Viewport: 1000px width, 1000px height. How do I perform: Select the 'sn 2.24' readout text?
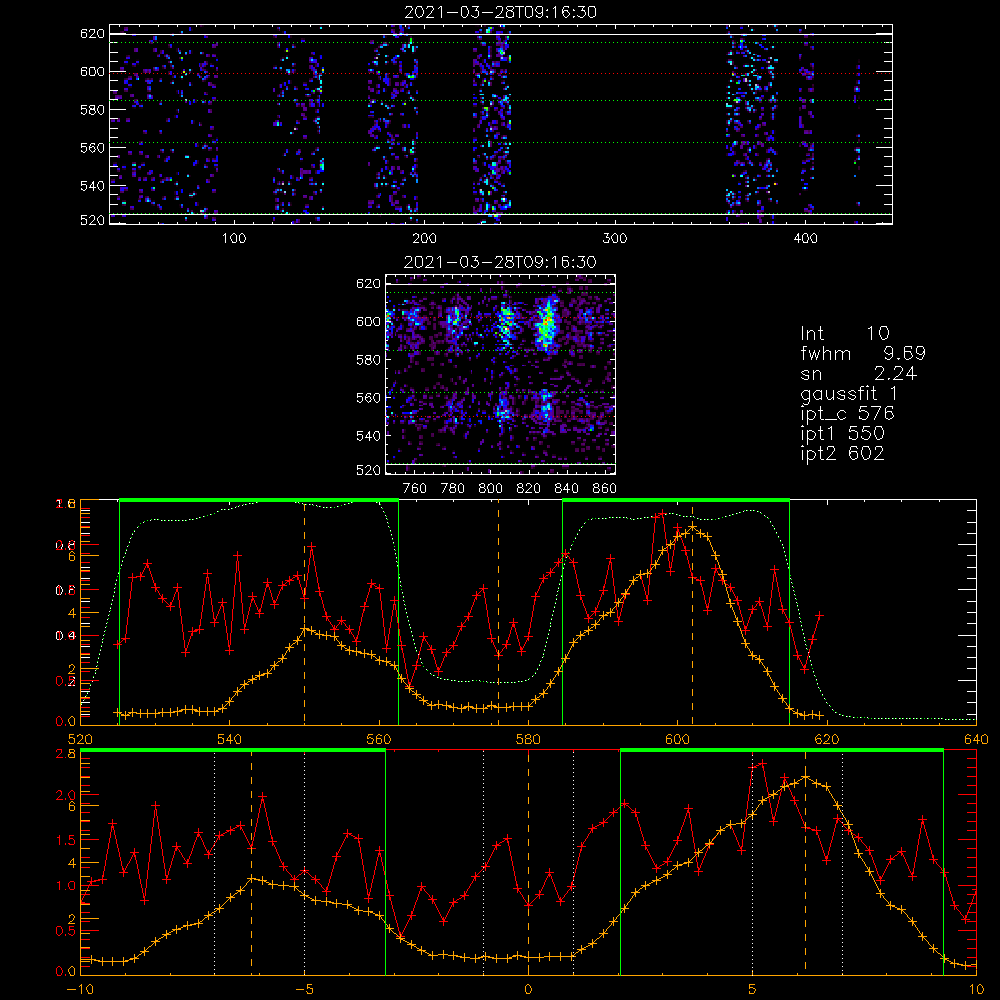tap(858, 373)
